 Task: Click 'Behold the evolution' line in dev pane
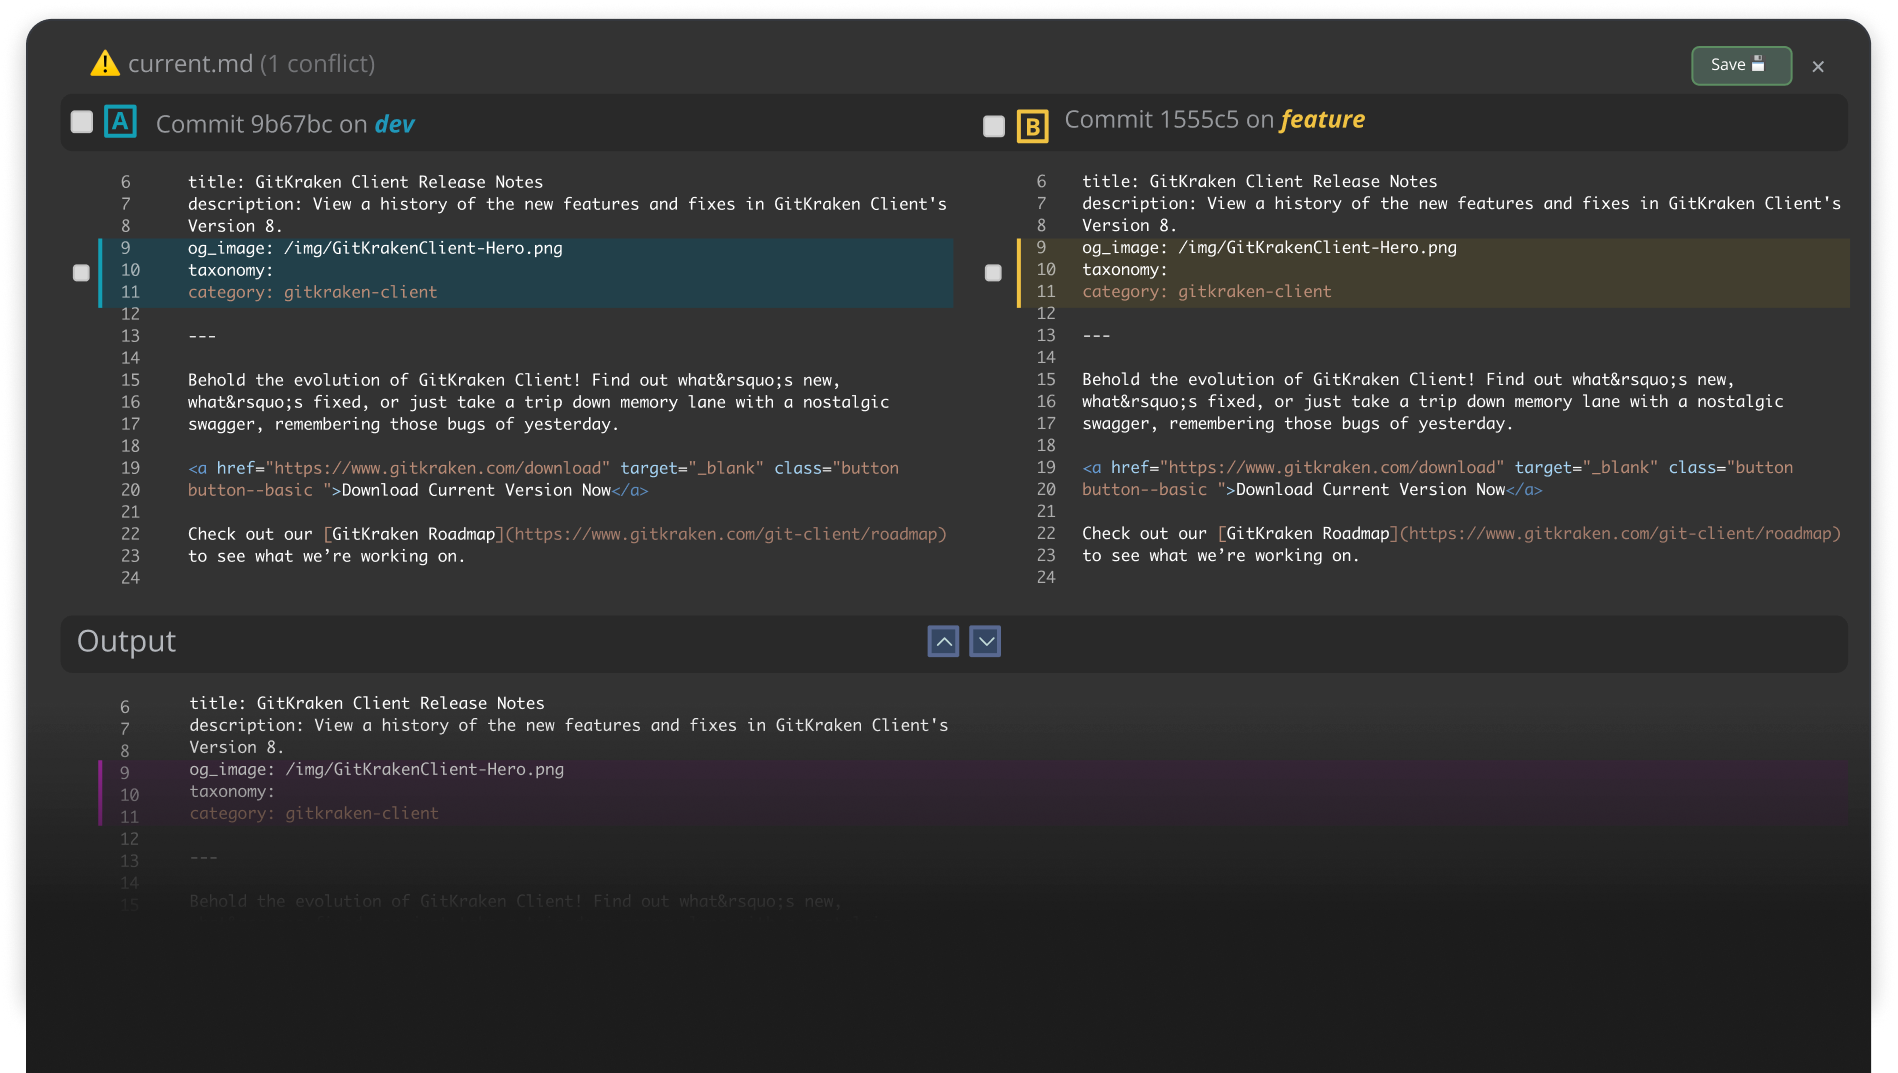pos(514,380)
